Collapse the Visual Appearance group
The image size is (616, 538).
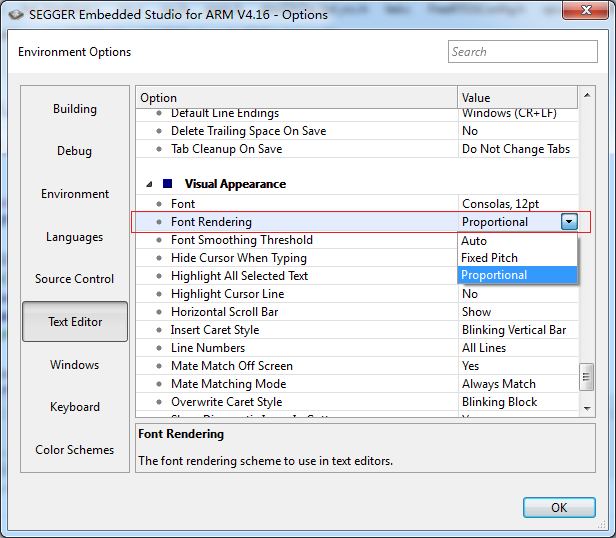pyautogui.click(x=149, y=184)
